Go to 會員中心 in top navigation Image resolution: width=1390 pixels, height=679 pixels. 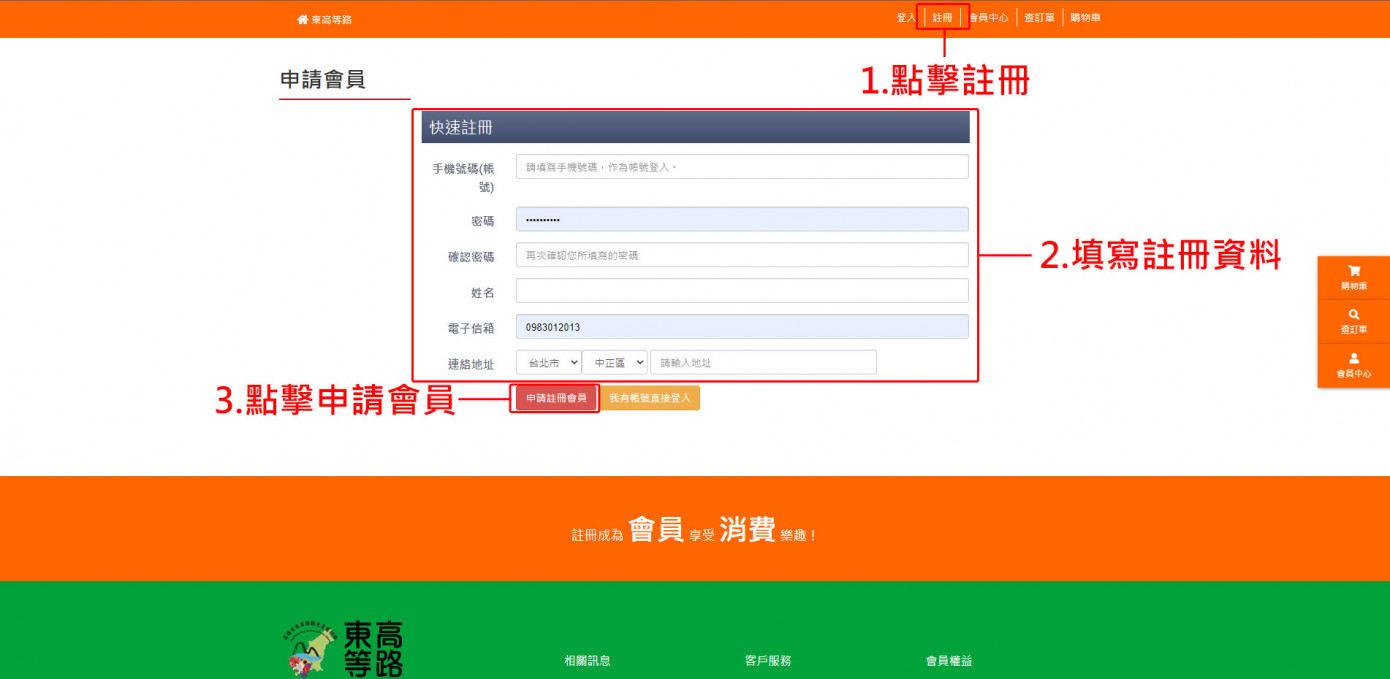pos(988,18)
